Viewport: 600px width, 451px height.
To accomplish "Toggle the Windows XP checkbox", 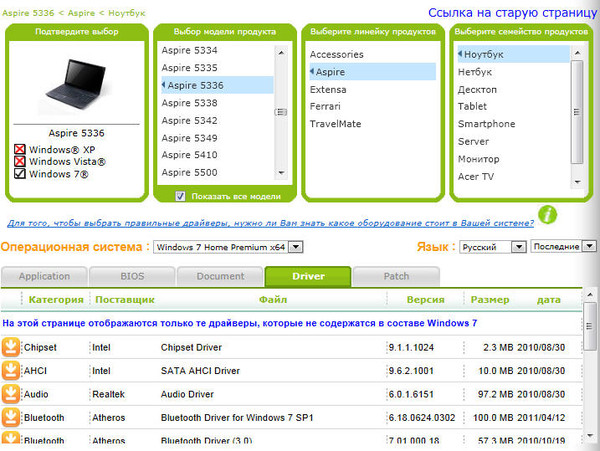I will click(x=20, y=149).
